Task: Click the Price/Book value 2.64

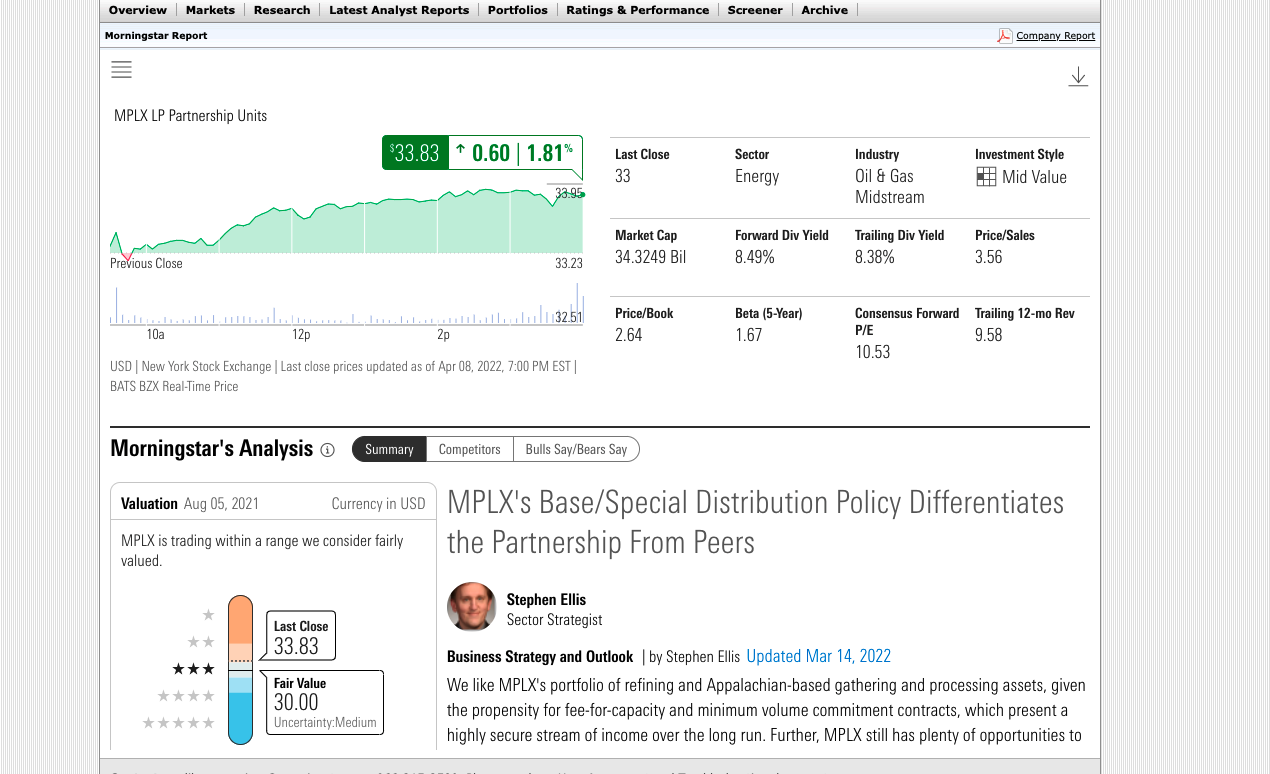Action: click(x=629, y=335)
